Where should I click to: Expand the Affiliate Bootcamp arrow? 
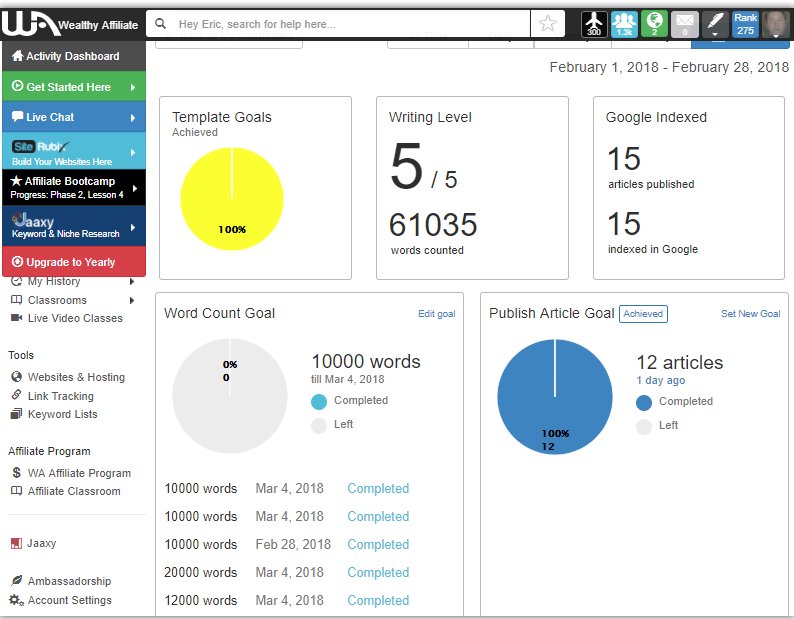pyautogui.click(x=135, y=188)
